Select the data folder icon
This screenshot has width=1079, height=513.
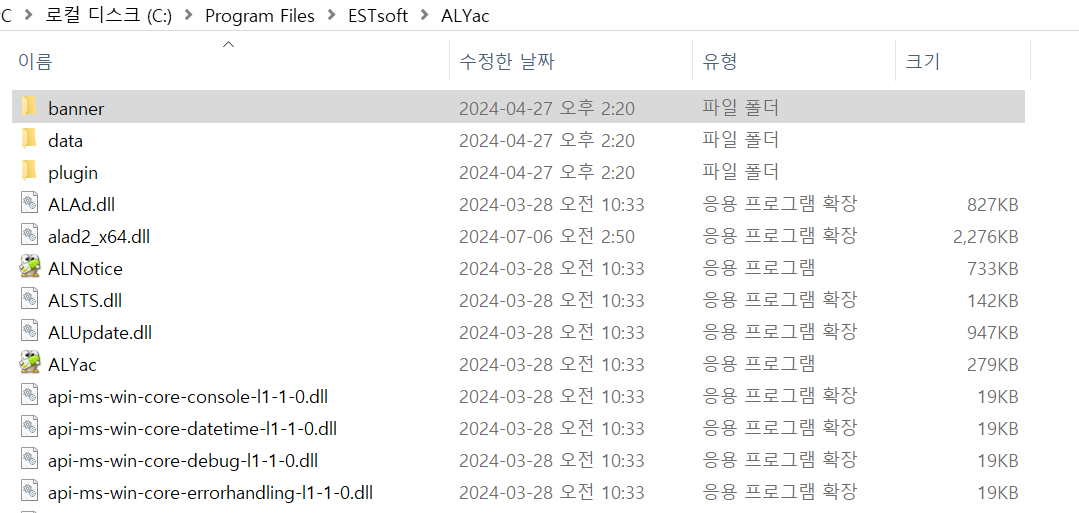pyautogui.click(x=29, y=139)
